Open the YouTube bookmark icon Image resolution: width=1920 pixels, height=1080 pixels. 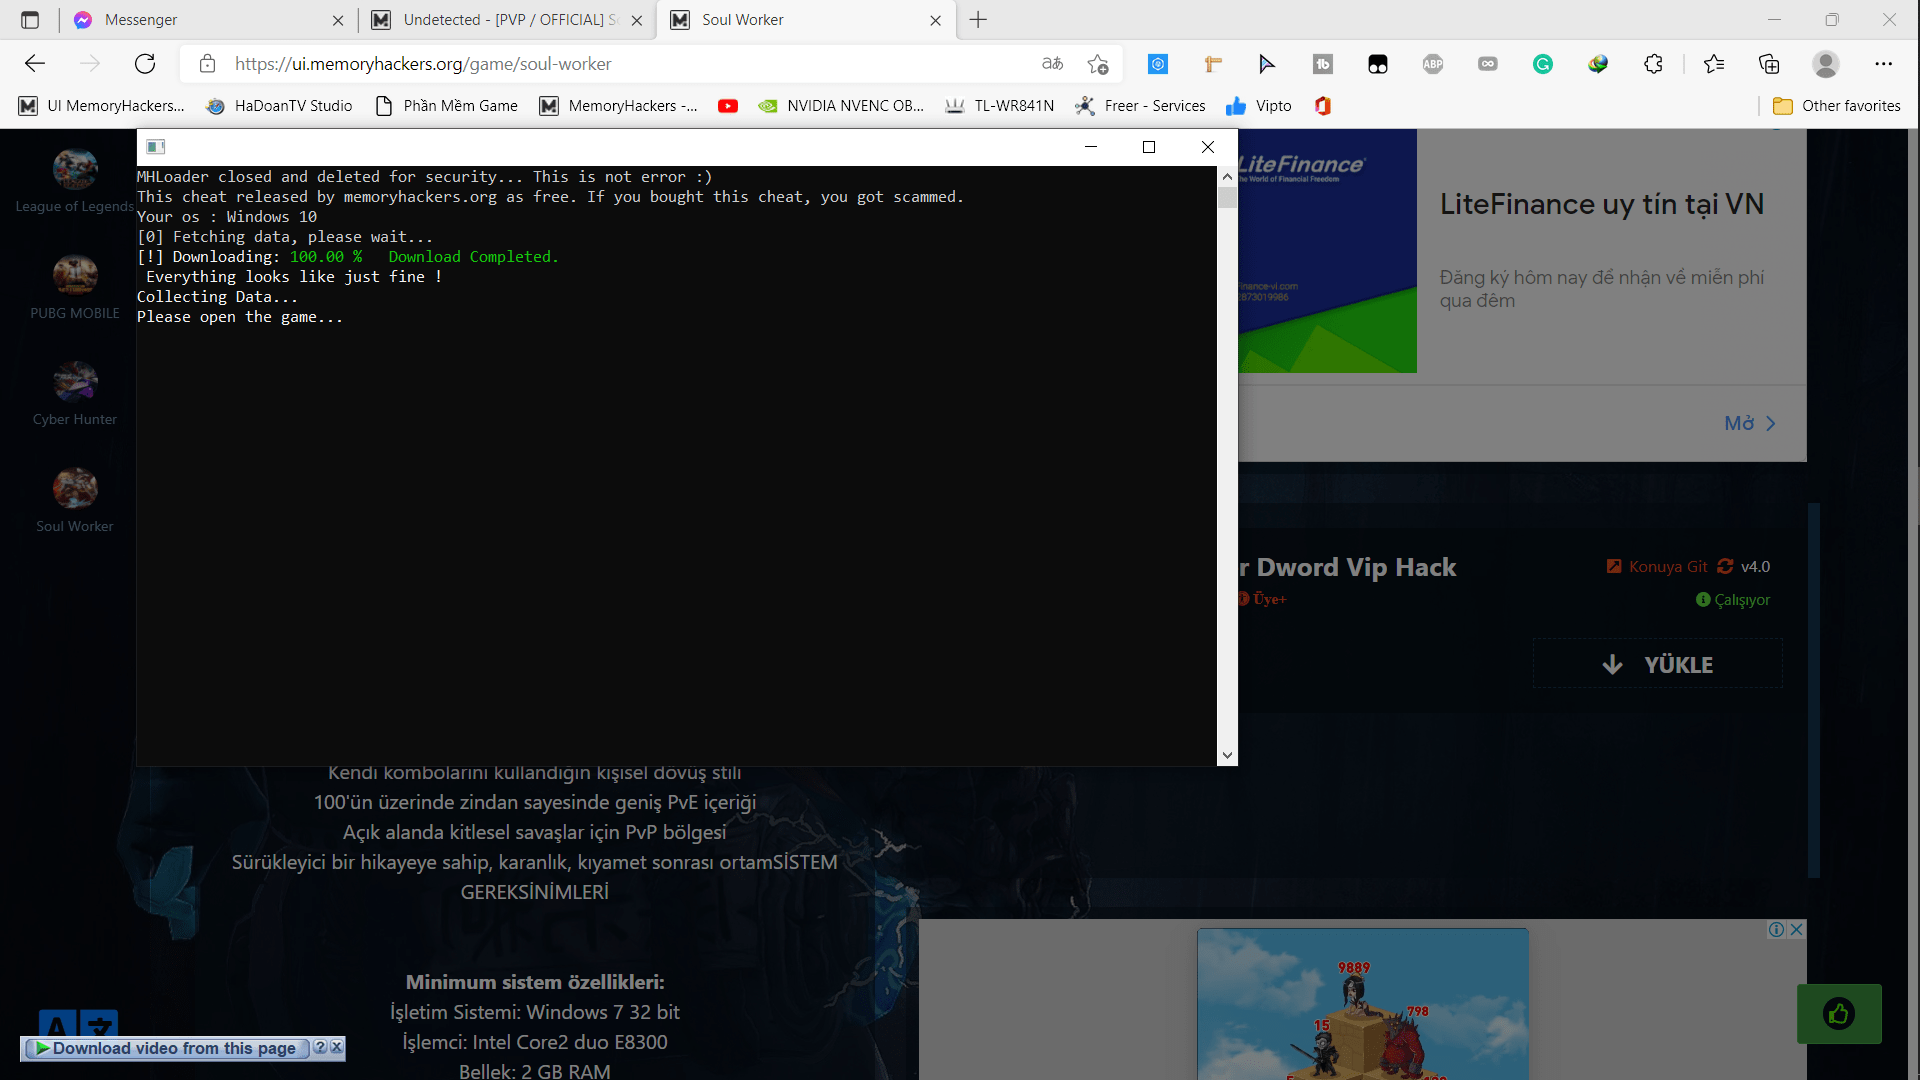[728, 106]
